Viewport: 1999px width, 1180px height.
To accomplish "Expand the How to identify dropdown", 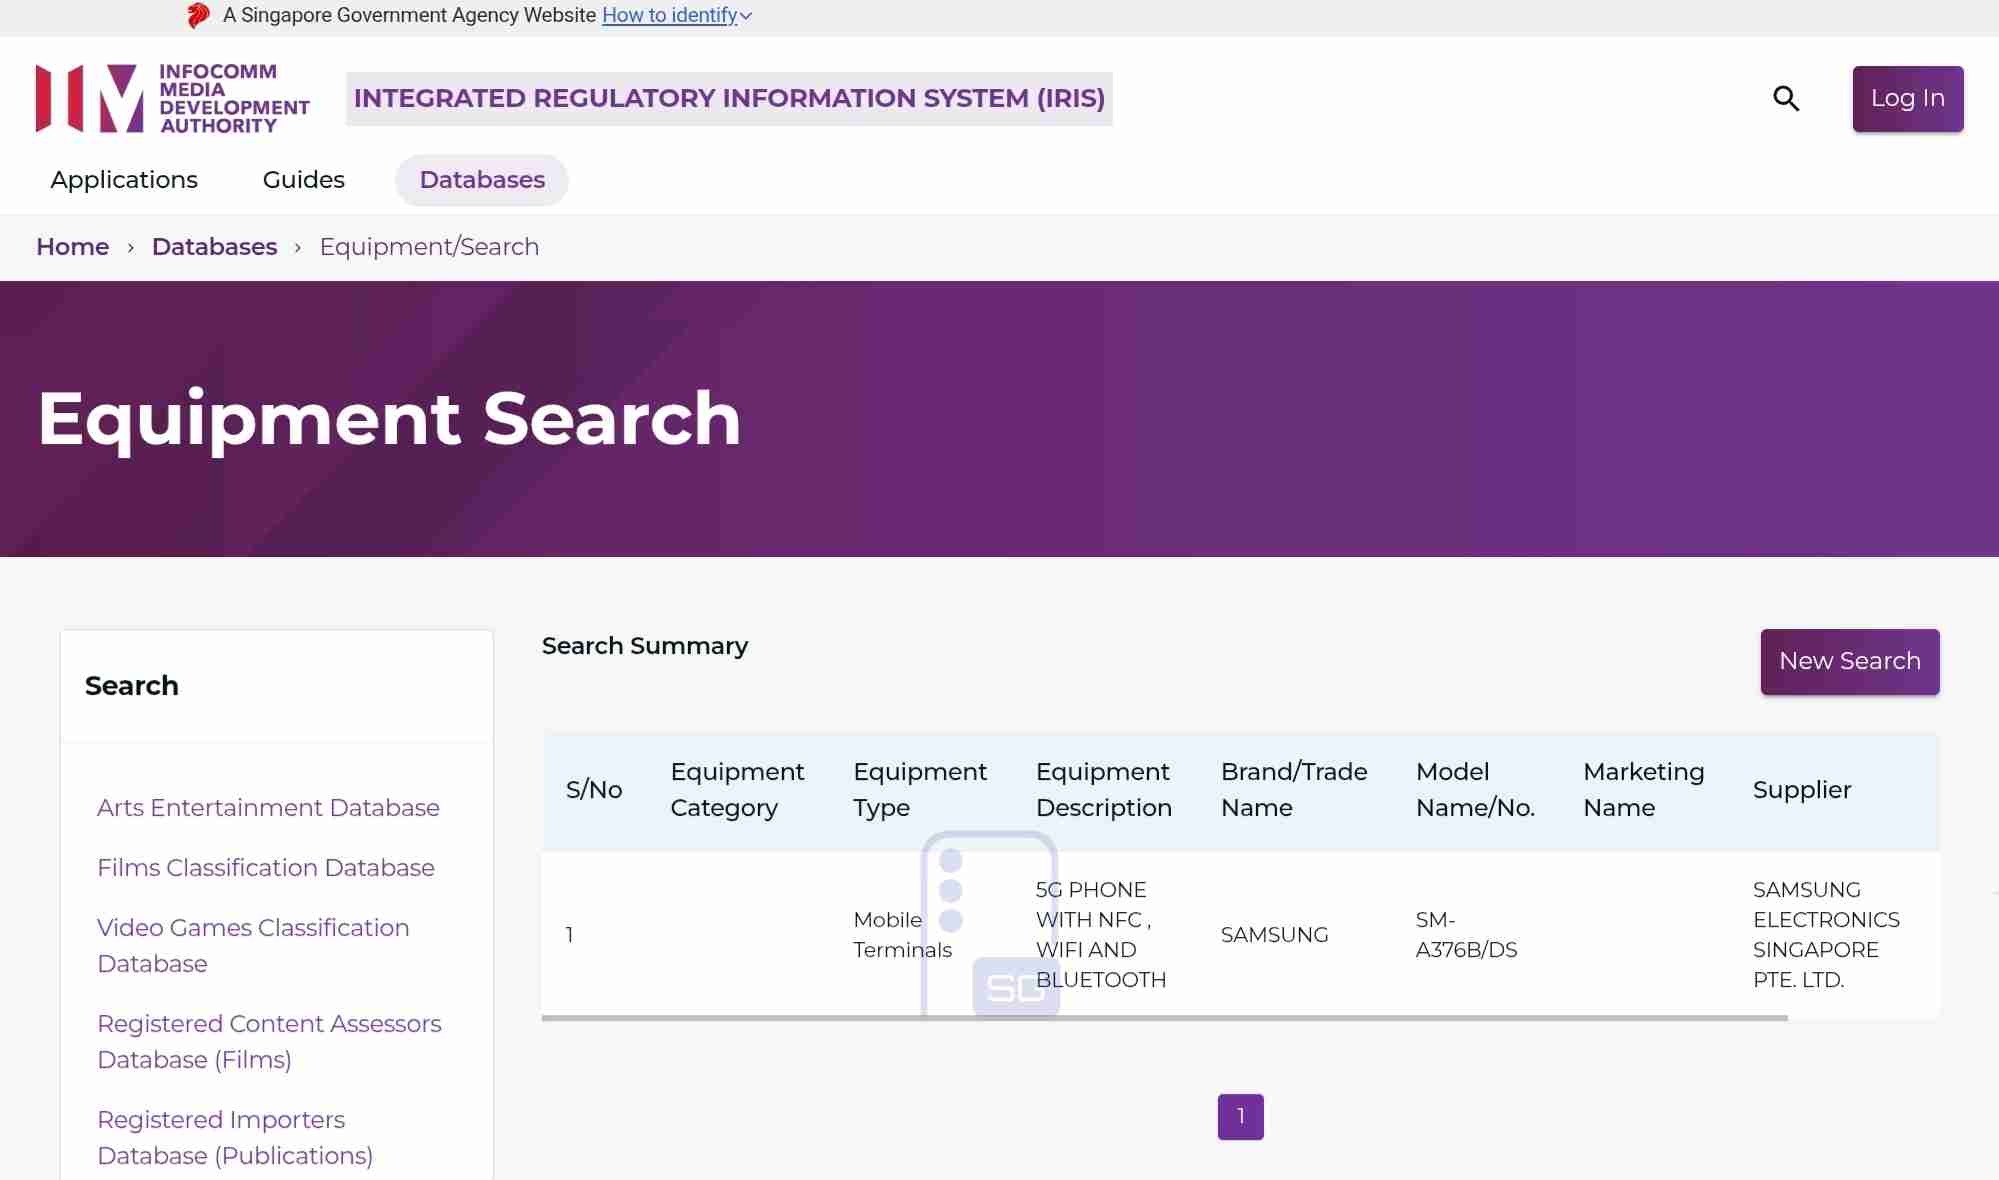I will 676,15.
